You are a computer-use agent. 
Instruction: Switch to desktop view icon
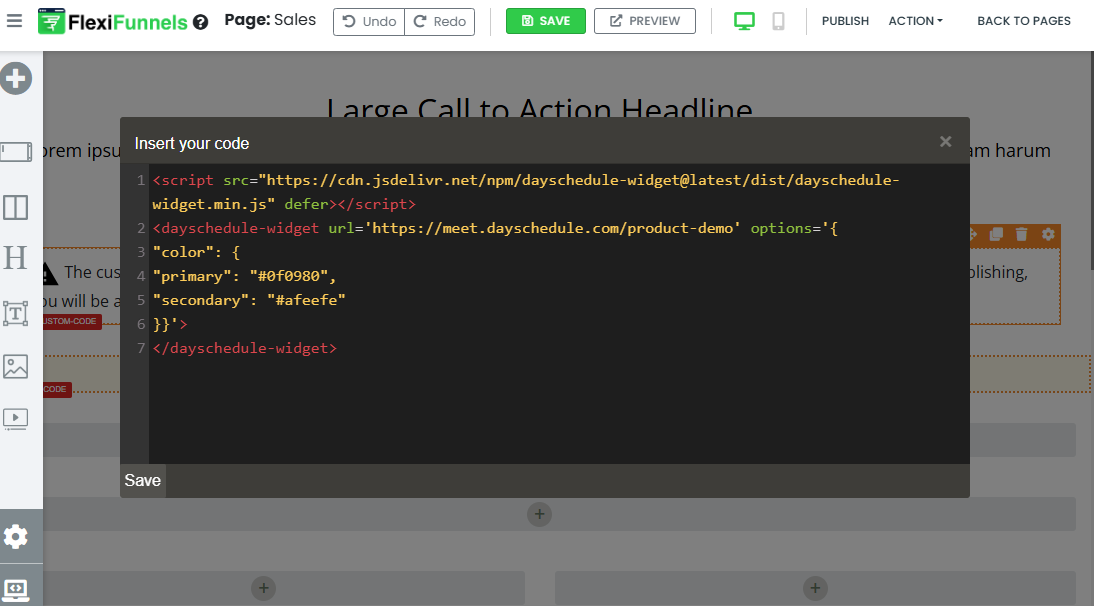click(744, 21)
